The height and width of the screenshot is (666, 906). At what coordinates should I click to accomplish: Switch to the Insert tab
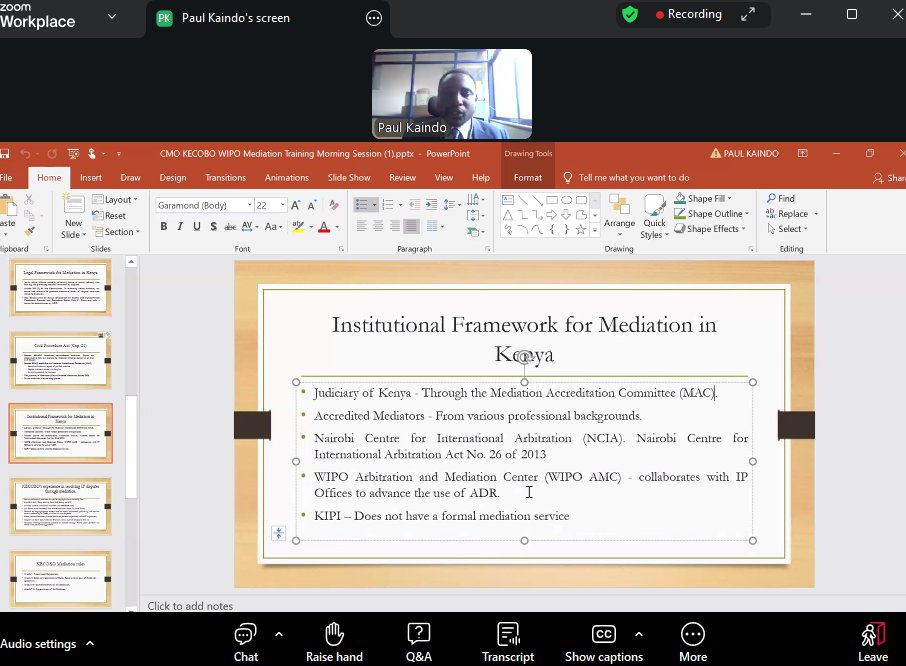(x=91, y=178)
